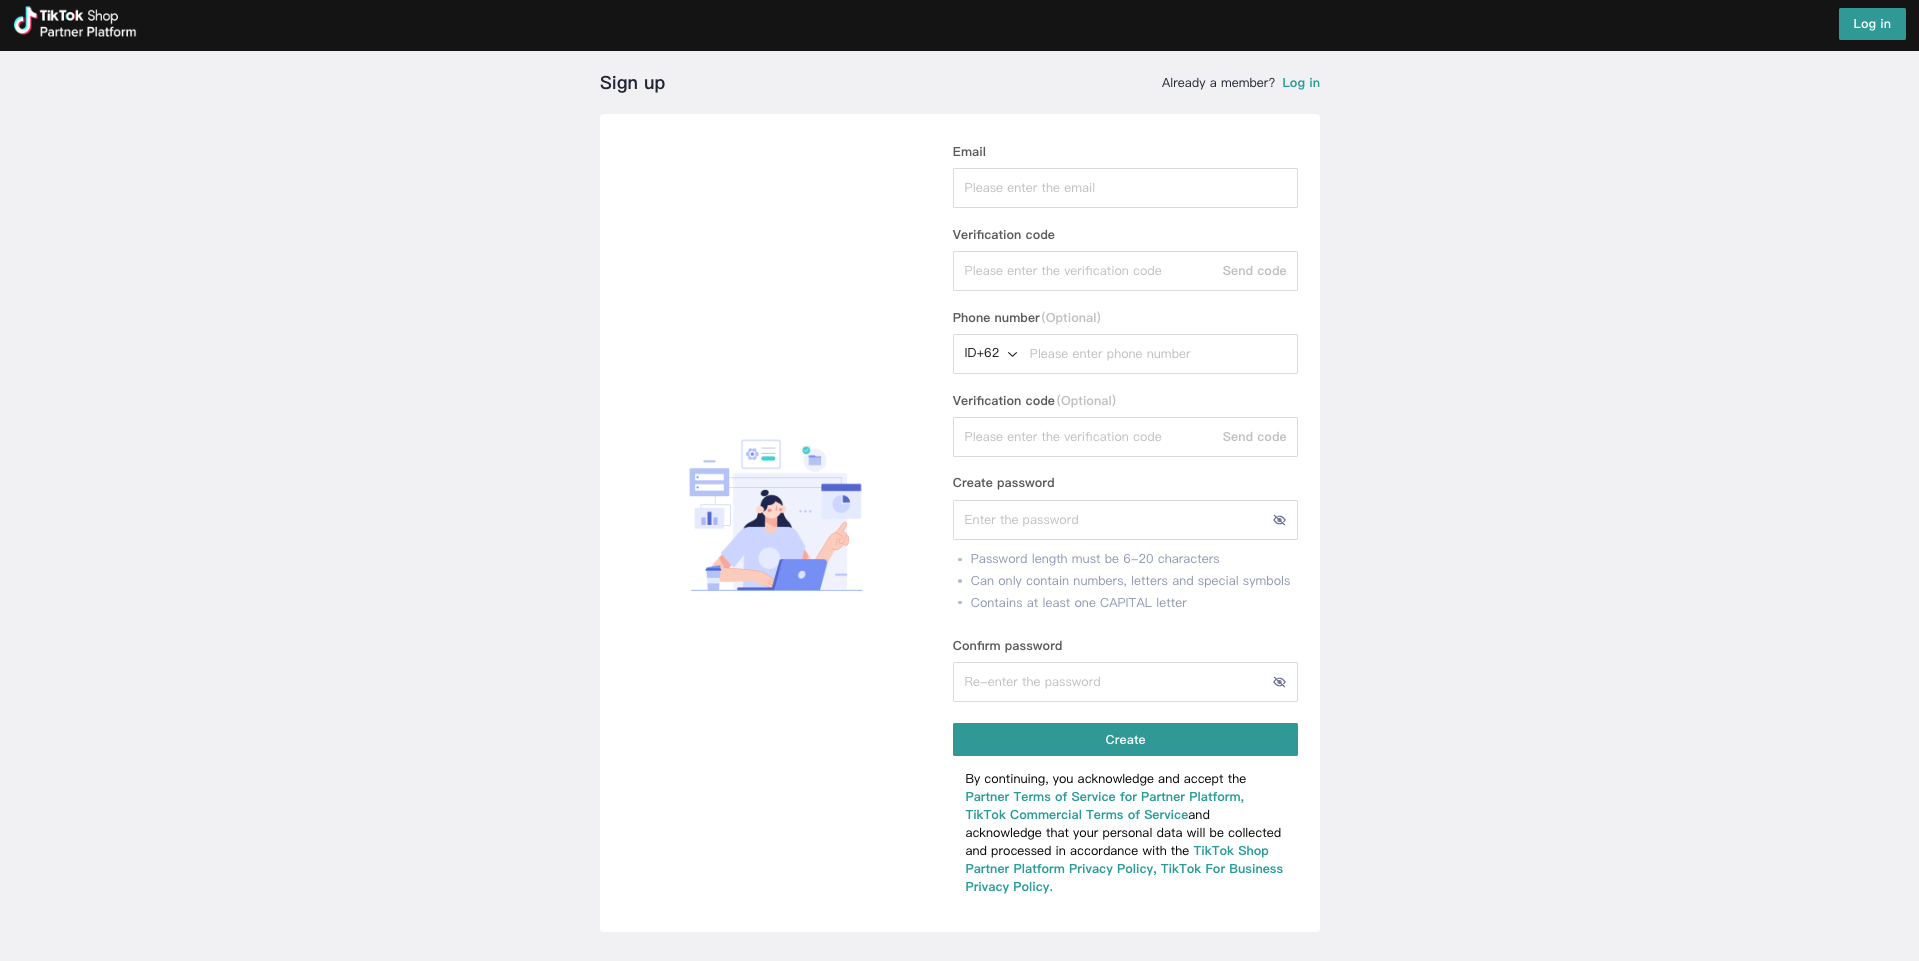1919x961 pixels.
Task: Click the Create account button
Action: (1125, 740)
